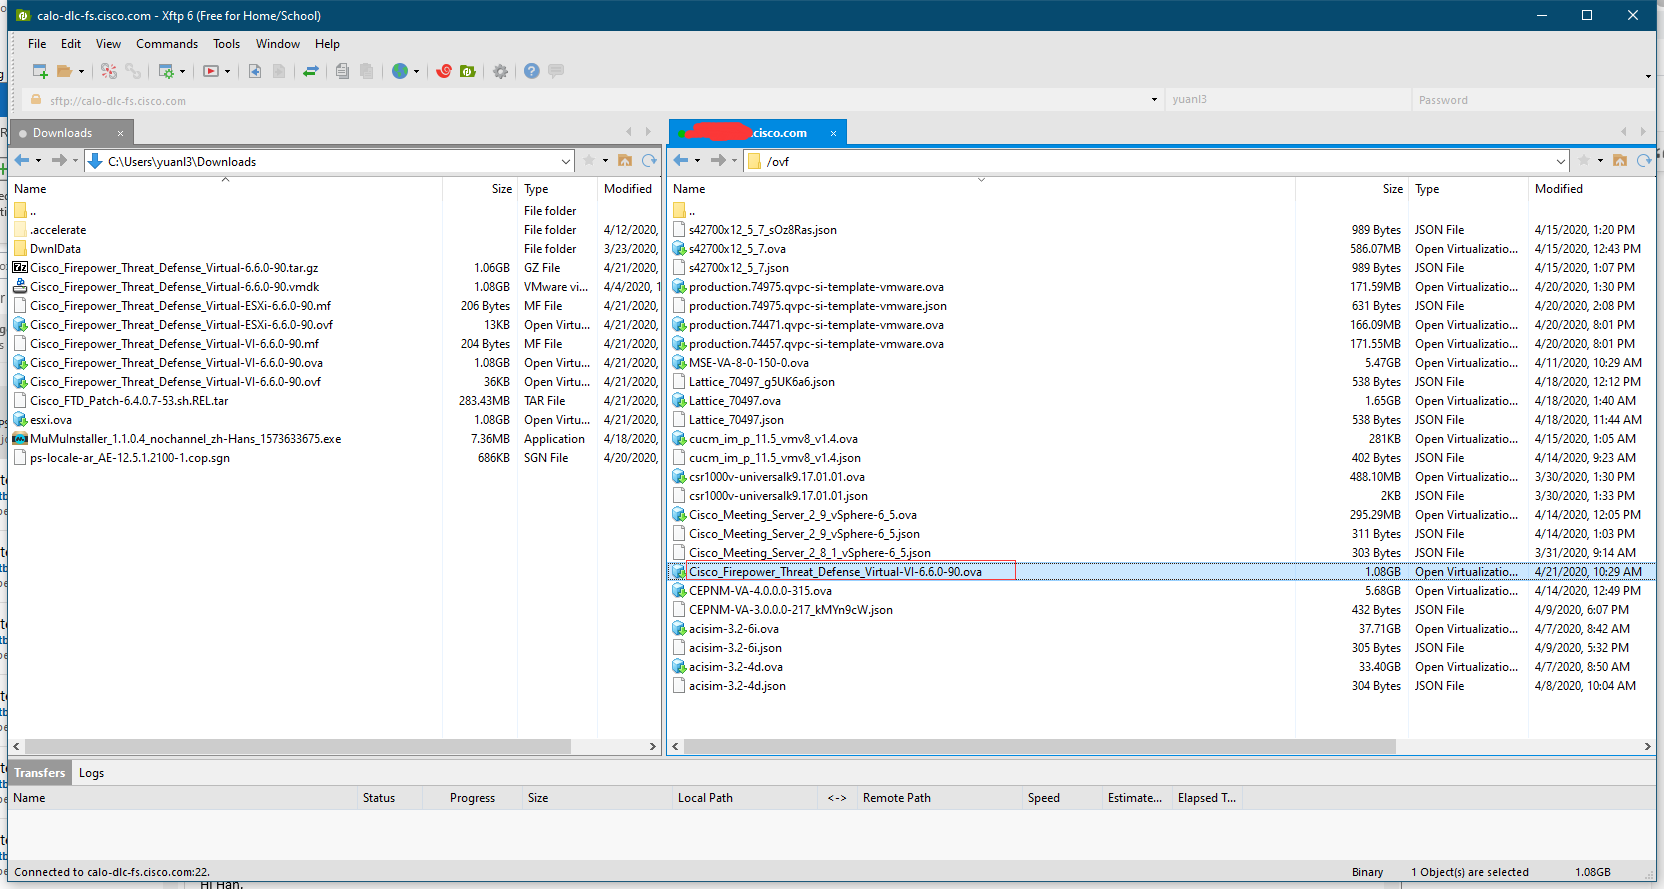1664x889 pixels.
Task: Click the Synchronize blue-green arrows icon
Action: tap(311, 71)
